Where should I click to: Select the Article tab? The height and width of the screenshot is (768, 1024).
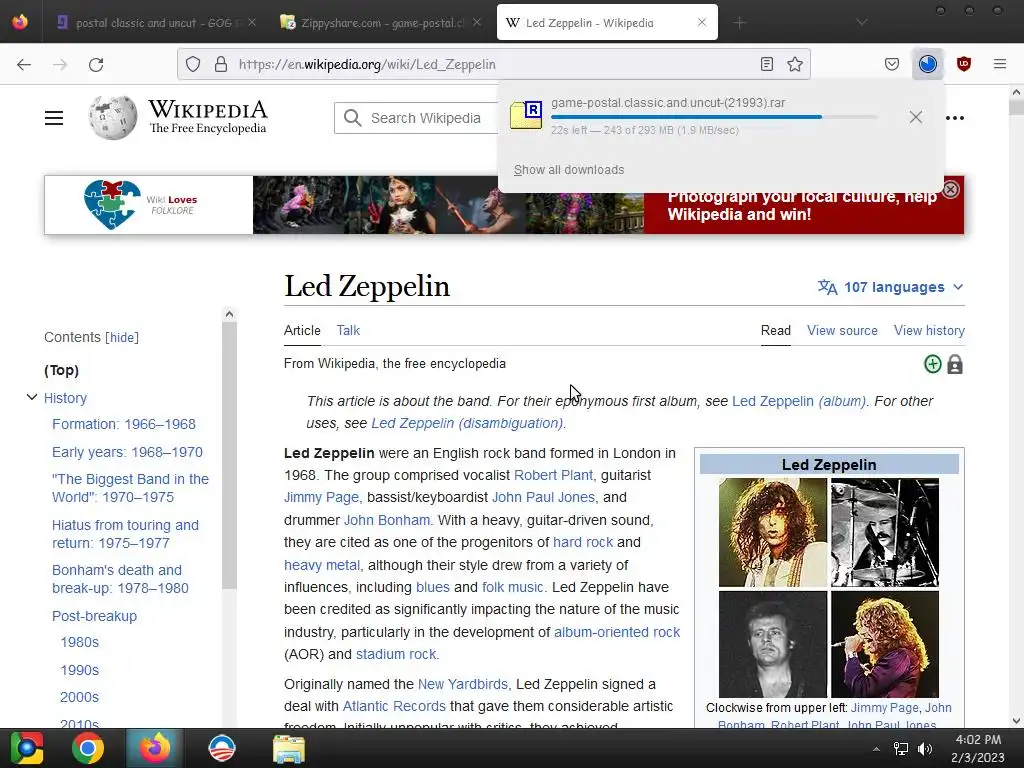click(x=302, y=330)
